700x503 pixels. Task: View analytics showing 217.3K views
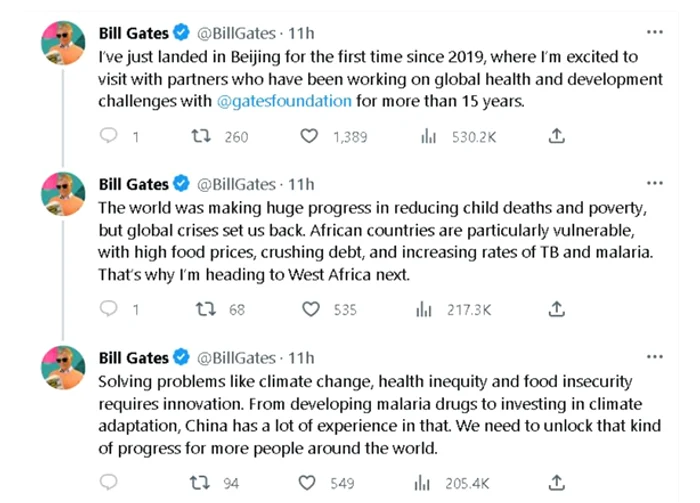pyautogui.click(x=424, y=309)
